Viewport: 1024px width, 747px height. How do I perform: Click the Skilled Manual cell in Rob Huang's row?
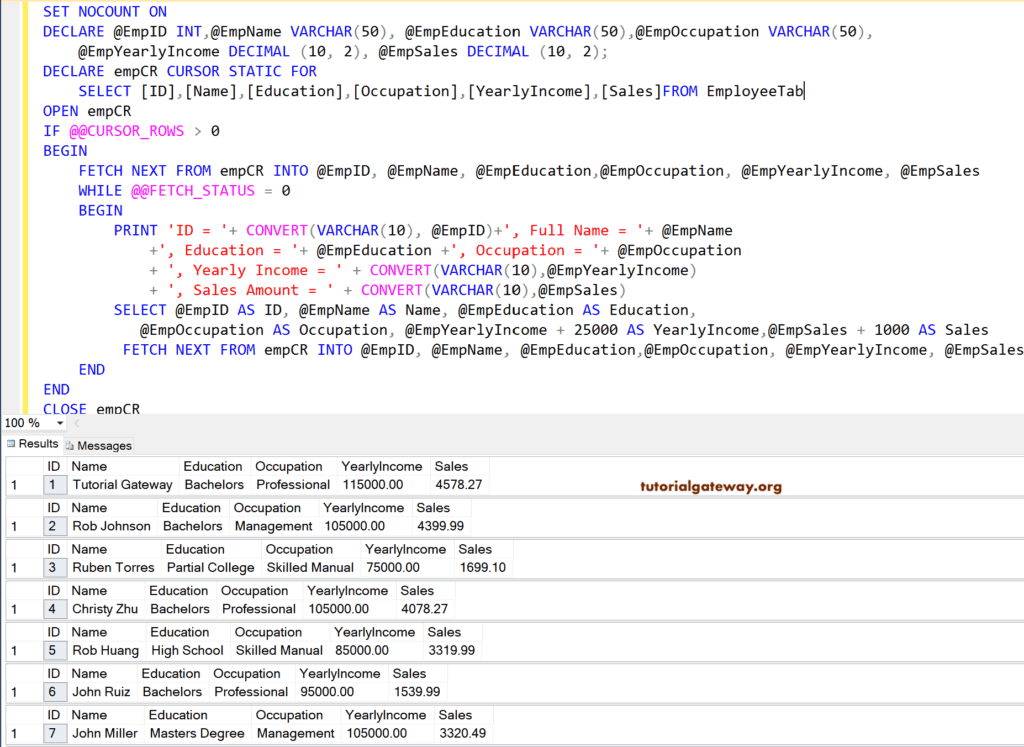coord(280,650)
